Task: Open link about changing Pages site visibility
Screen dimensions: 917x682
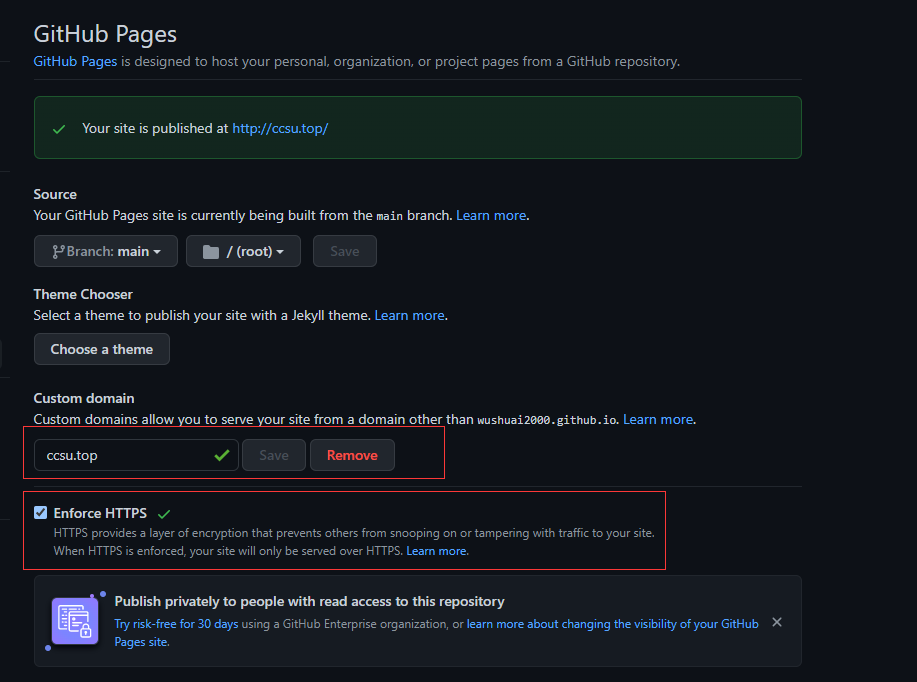Action: (x=436, y=633)
